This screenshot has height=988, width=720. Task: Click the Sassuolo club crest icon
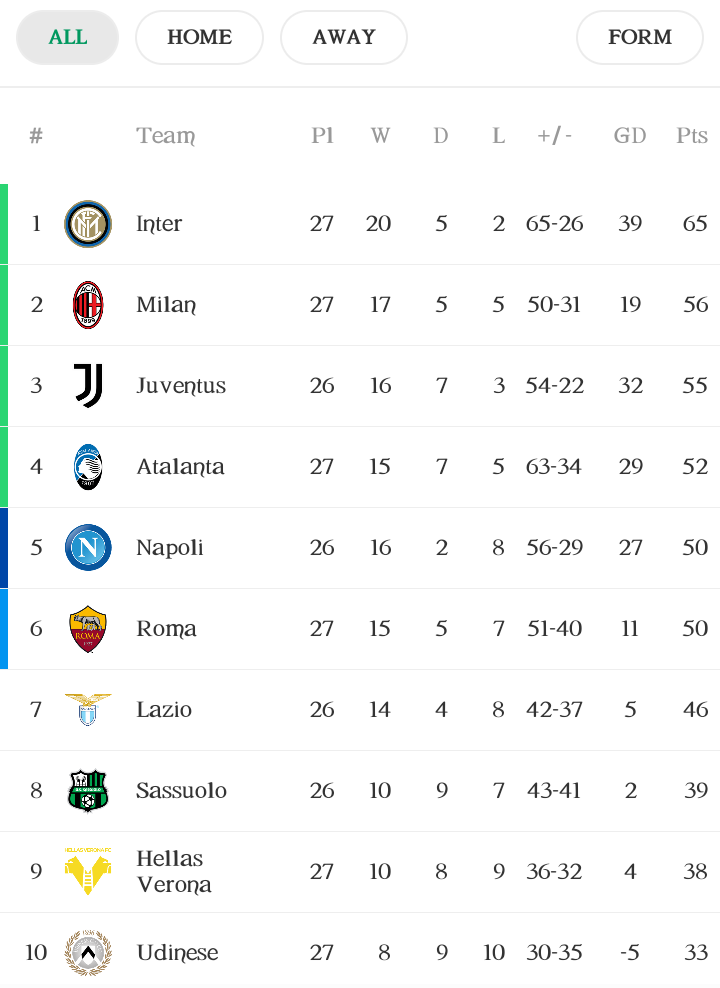tap(88, 791)
